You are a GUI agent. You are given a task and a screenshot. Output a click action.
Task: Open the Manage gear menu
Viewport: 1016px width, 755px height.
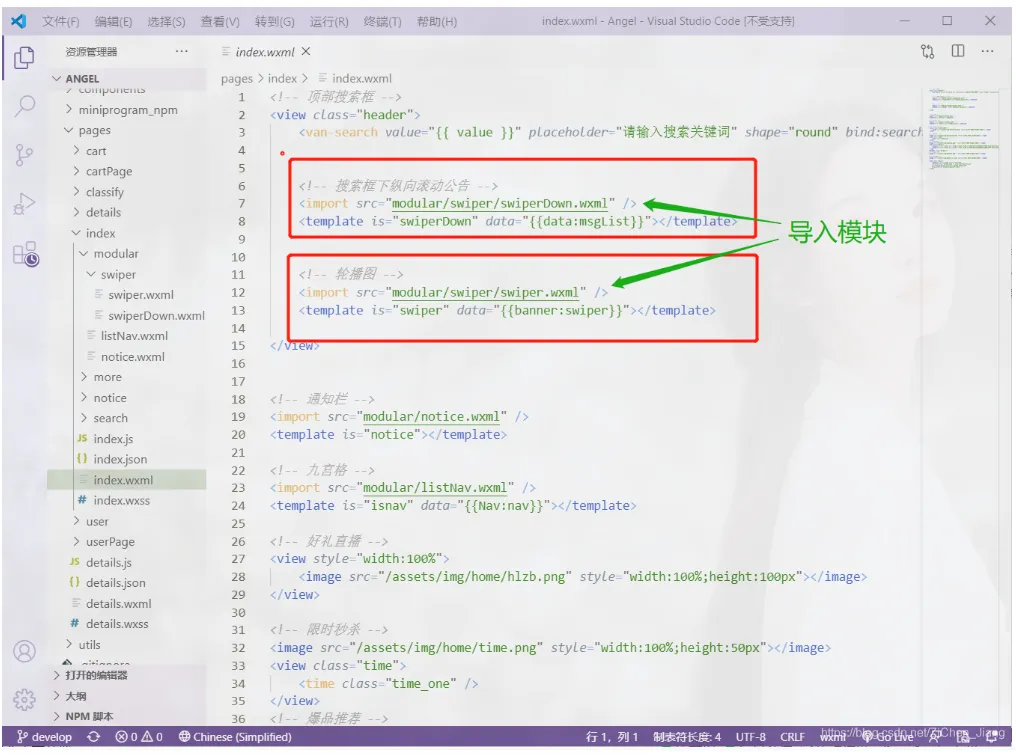pos(25,699)
